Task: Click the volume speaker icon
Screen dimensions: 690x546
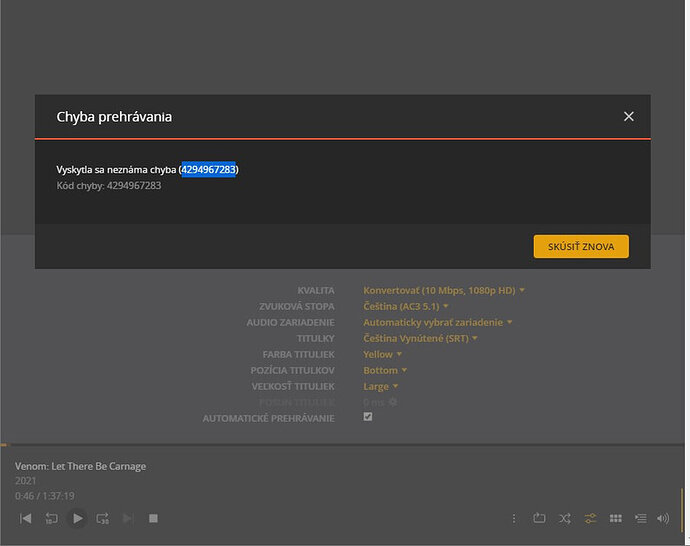Action: coord(663,519)
